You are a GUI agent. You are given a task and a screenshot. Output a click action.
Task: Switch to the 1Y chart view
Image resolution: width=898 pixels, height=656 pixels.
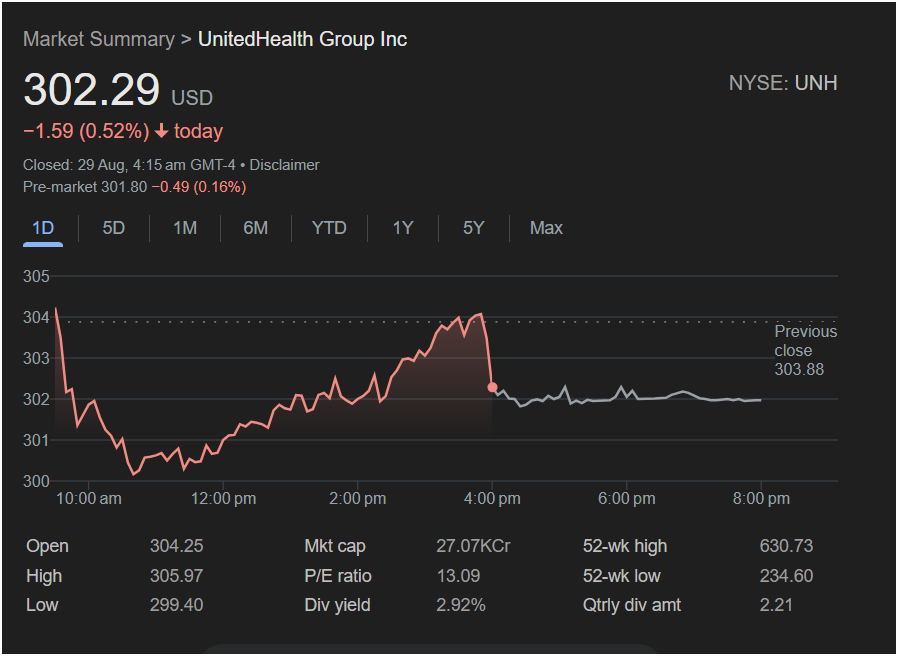402,228
